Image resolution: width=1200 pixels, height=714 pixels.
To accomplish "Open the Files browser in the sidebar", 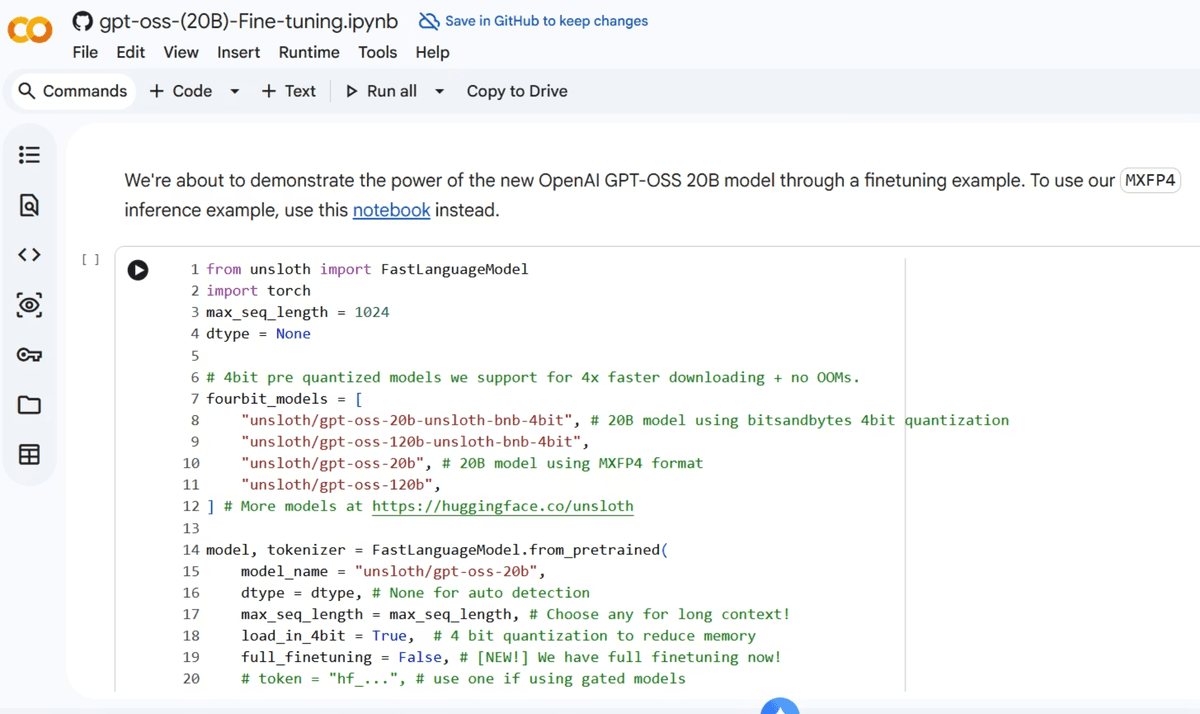I will click(29, 405).
